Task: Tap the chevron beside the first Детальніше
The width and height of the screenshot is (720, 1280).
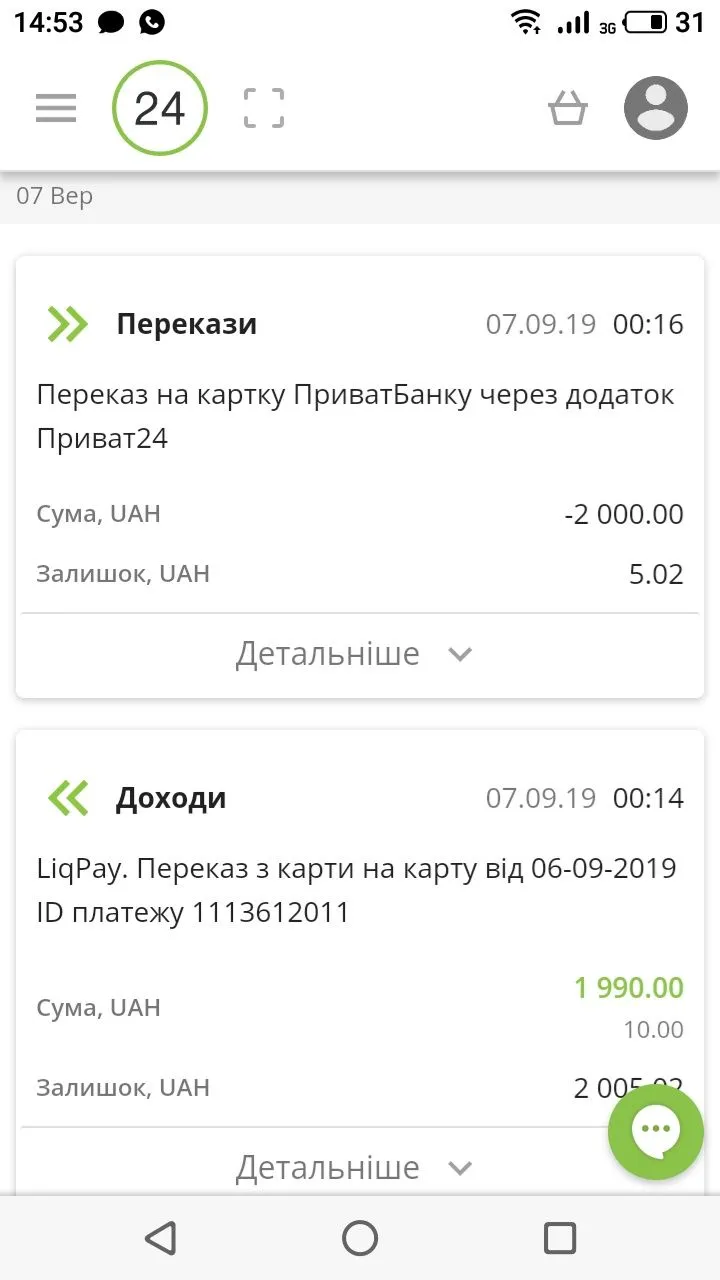Action: coord(460,655)
